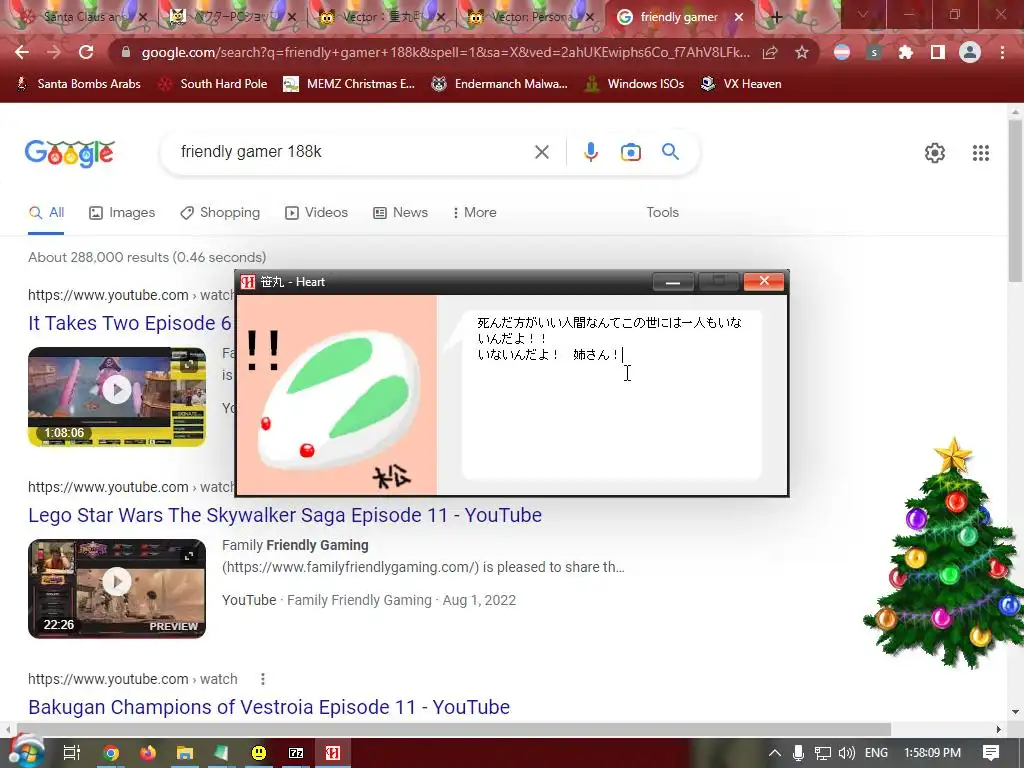Open Task View on taskbar
This screenshot has width=1024, height=768.
pyautogui.click(x=71, y=753)
